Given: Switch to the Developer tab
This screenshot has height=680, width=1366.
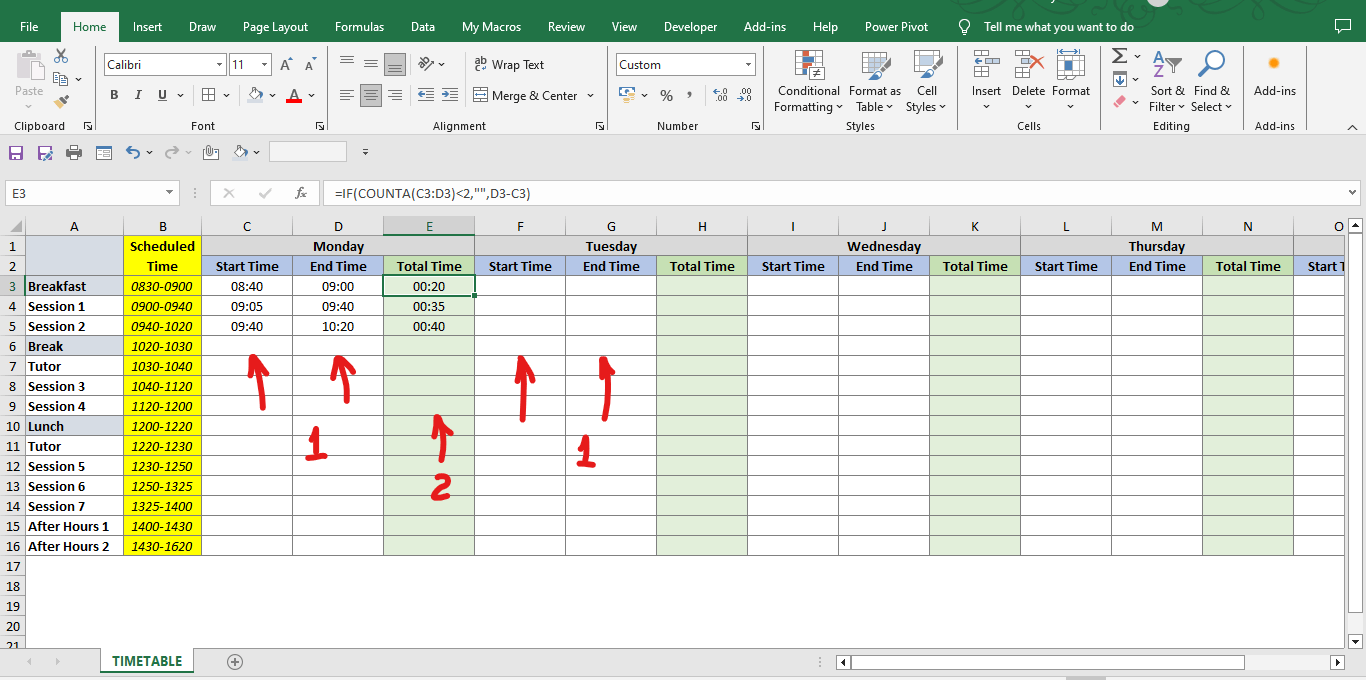Looking at the screenshot, I should click(x=690, y=27).
